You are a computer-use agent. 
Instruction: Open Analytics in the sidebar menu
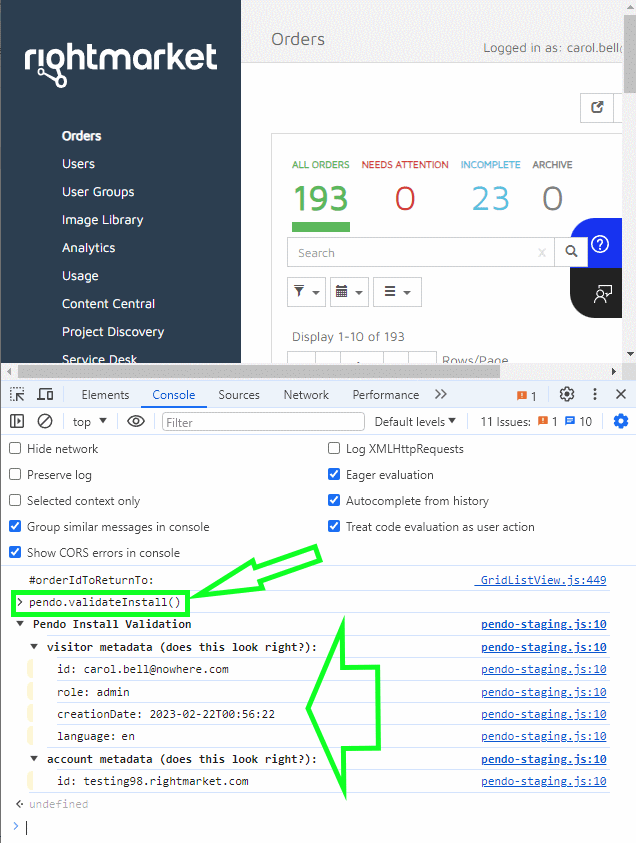tap(88, 248)
